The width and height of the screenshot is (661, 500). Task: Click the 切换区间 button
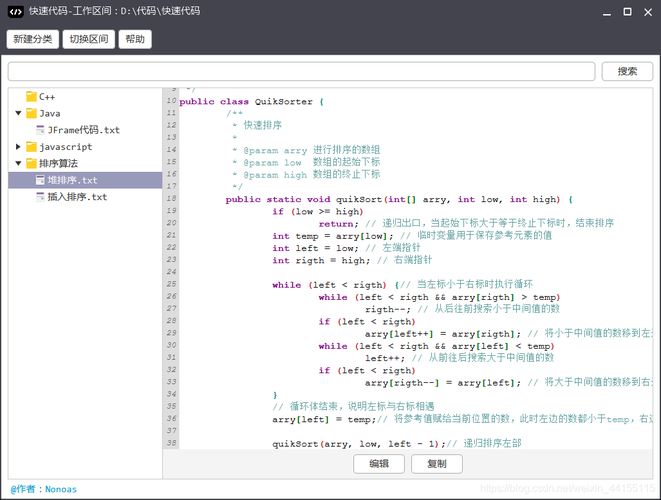(89, 39)
